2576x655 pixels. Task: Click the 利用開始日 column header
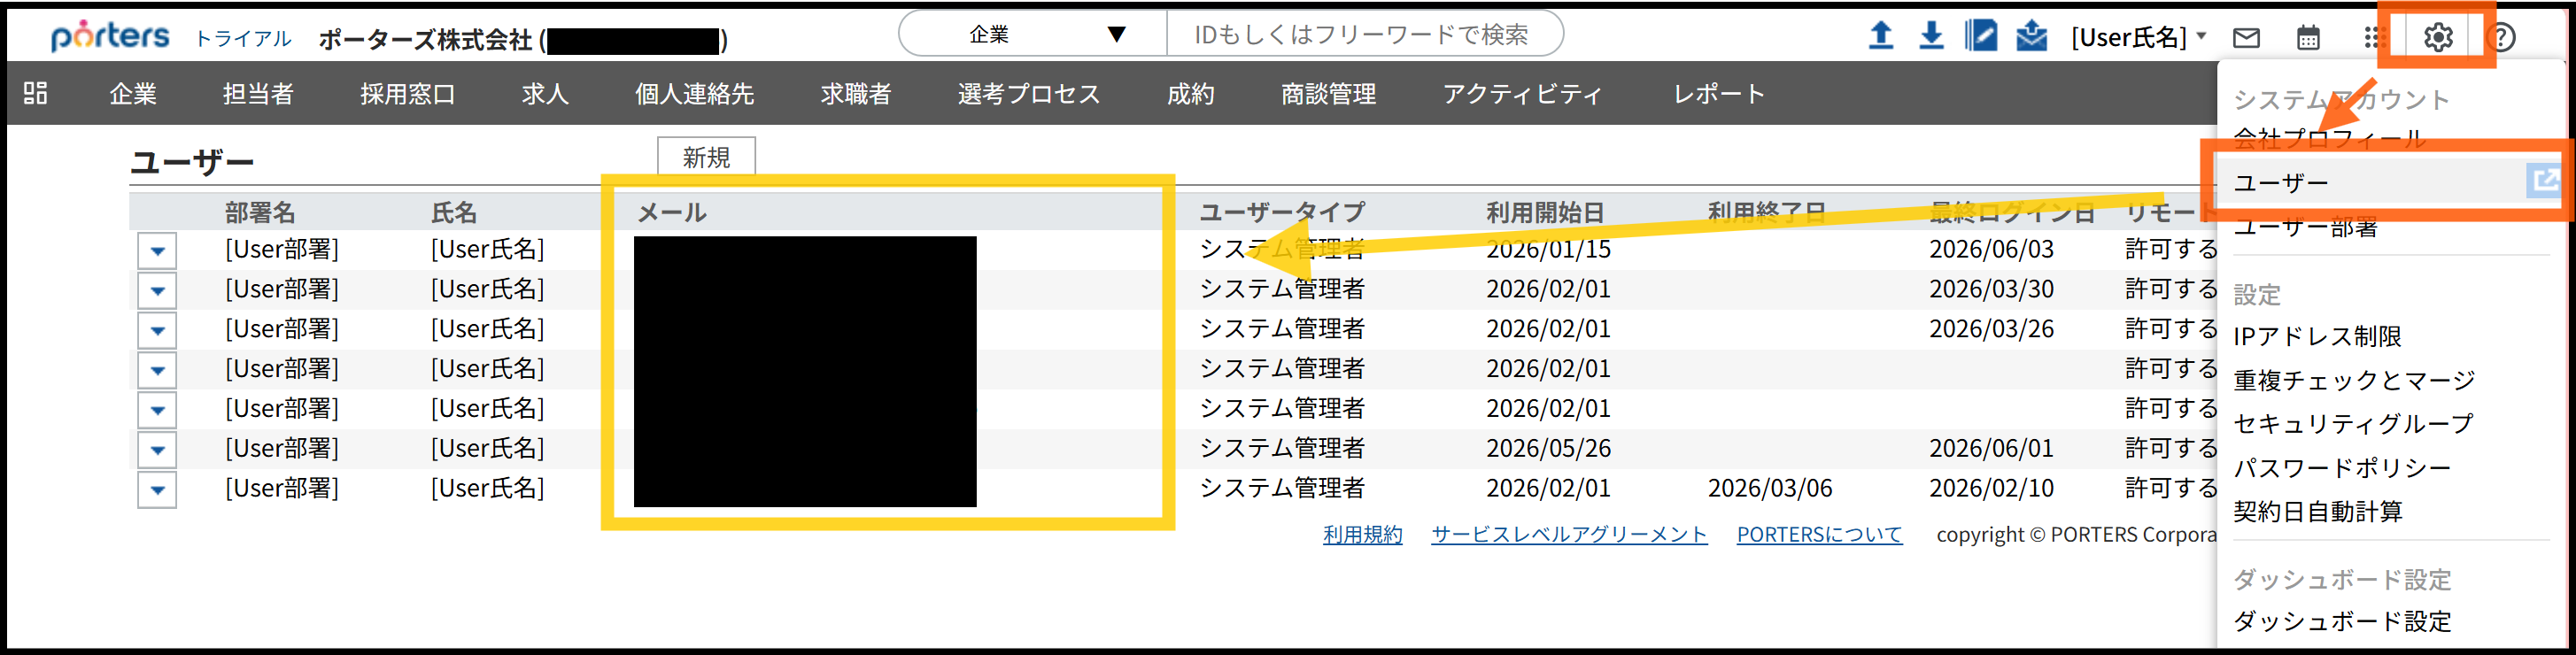[1545, 212]
